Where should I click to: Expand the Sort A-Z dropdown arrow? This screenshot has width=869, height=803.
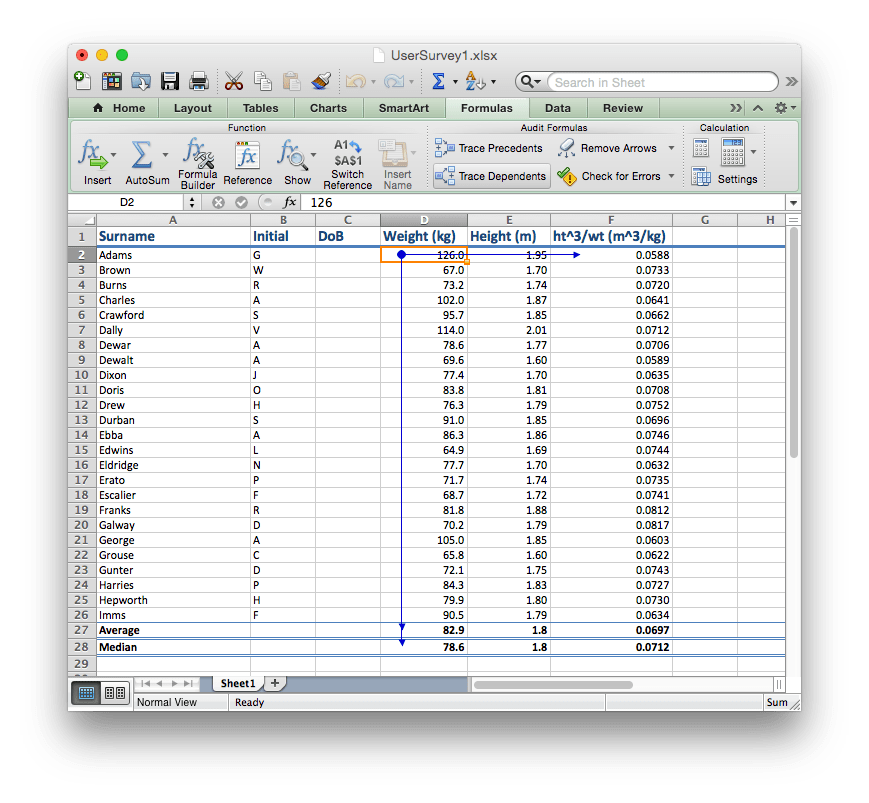pyautogui.click(x=495, y=81)
